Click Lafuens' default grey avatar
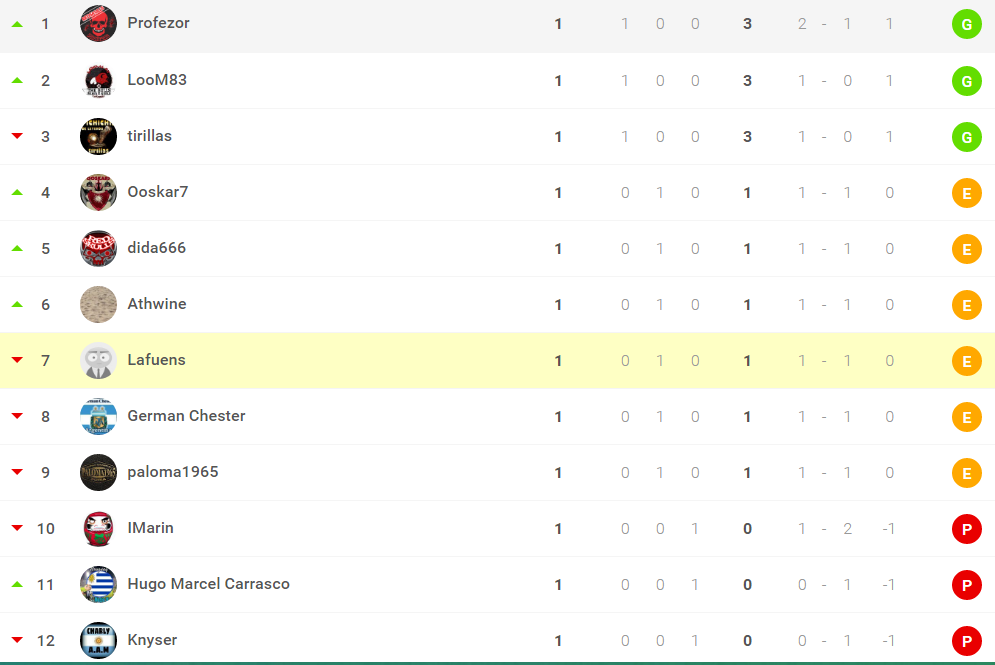Viewport: 995px width, 665px height. coord(98,360)
